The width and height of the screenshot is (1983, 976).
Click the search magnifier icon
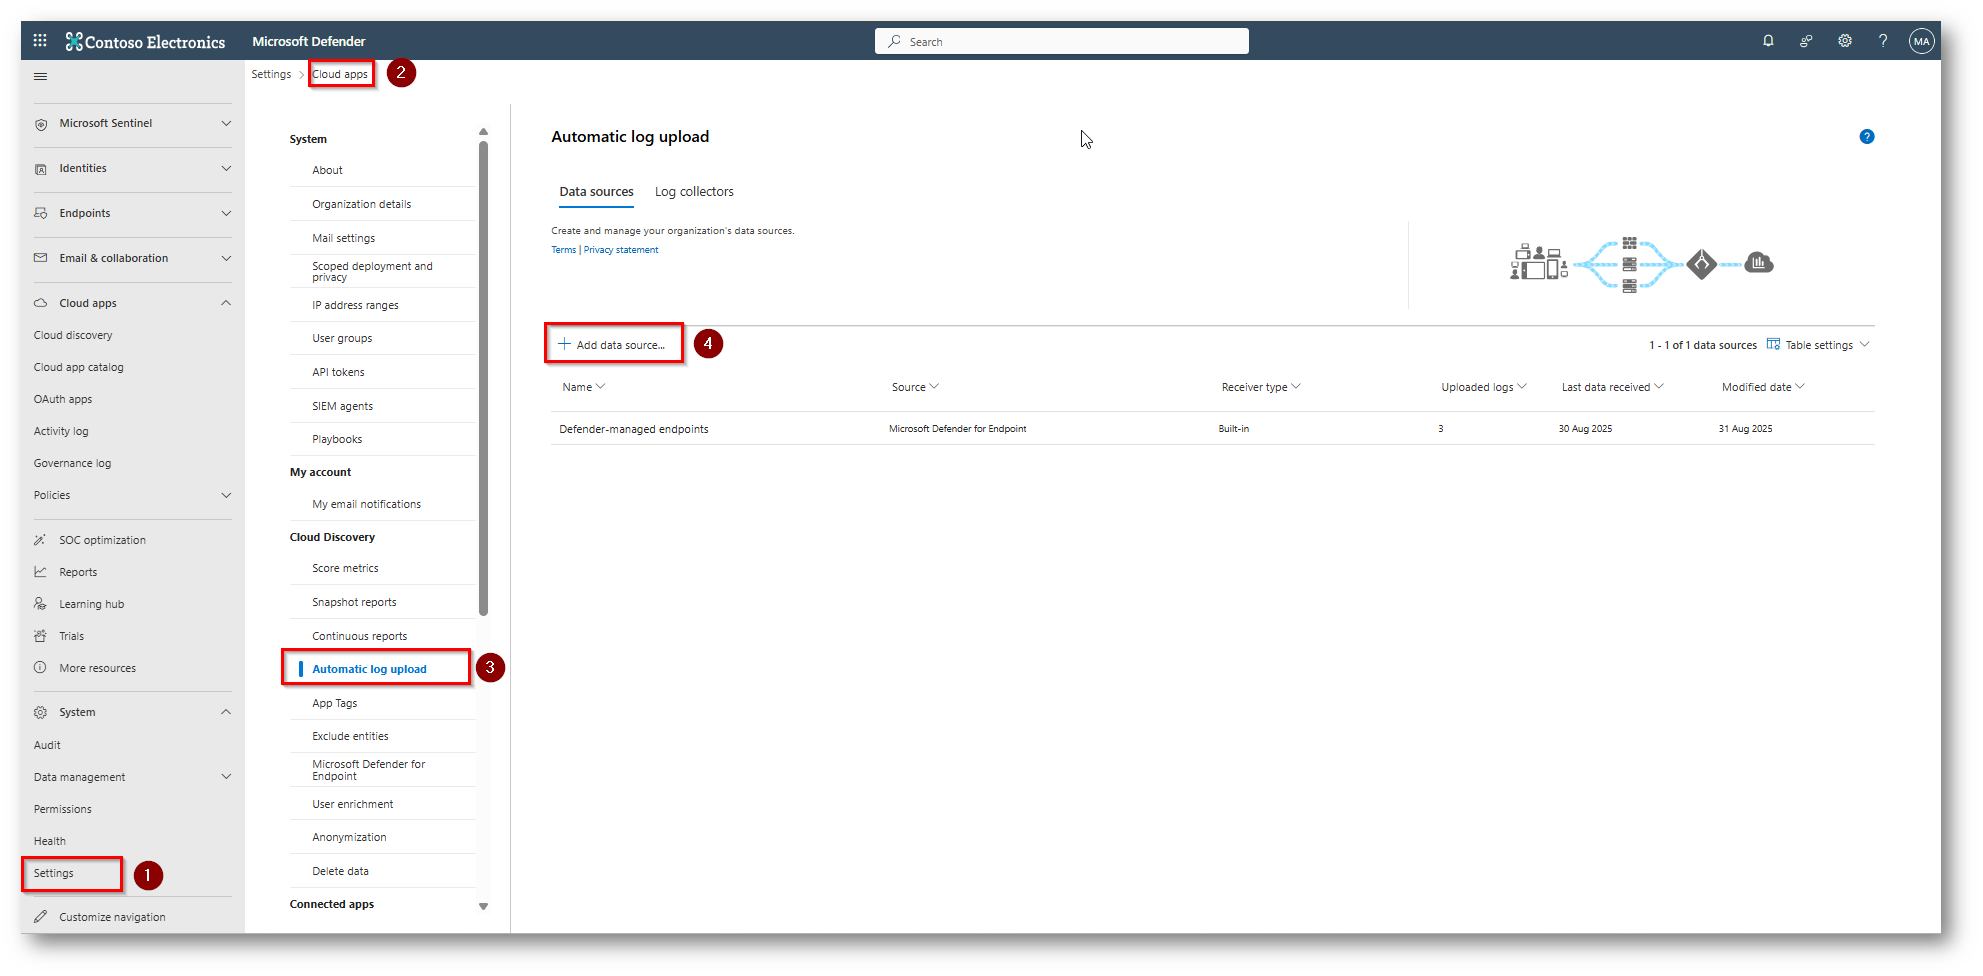tap(894, 41)
